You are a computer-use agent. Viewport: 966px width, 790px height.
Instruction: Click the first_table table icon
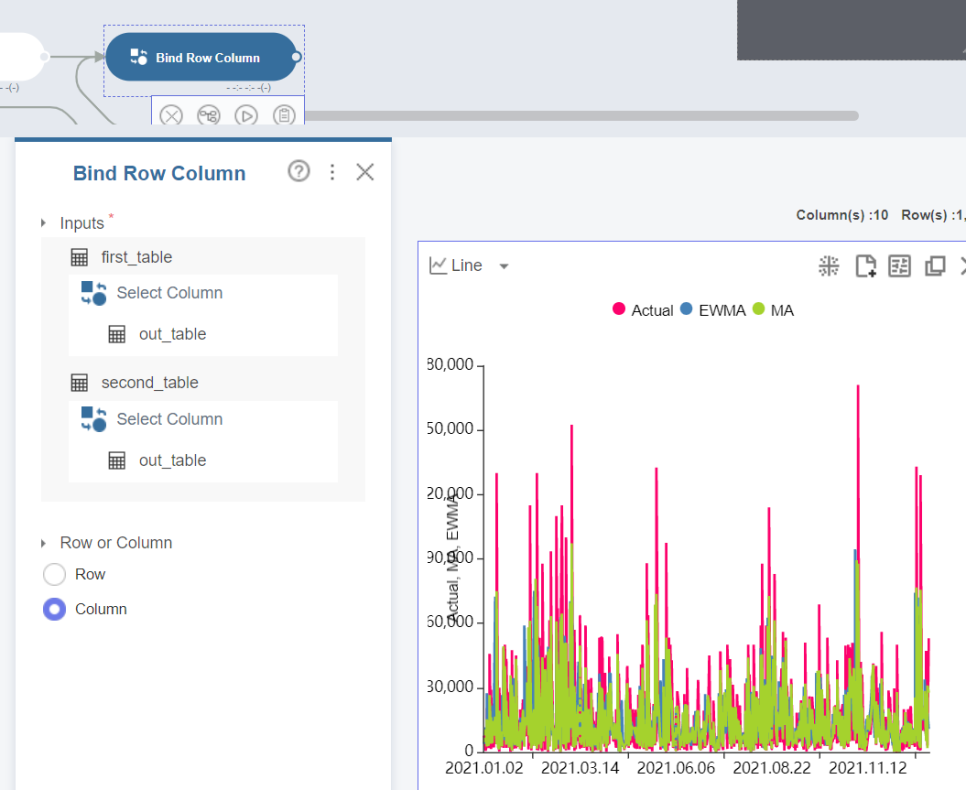point(79,257)
